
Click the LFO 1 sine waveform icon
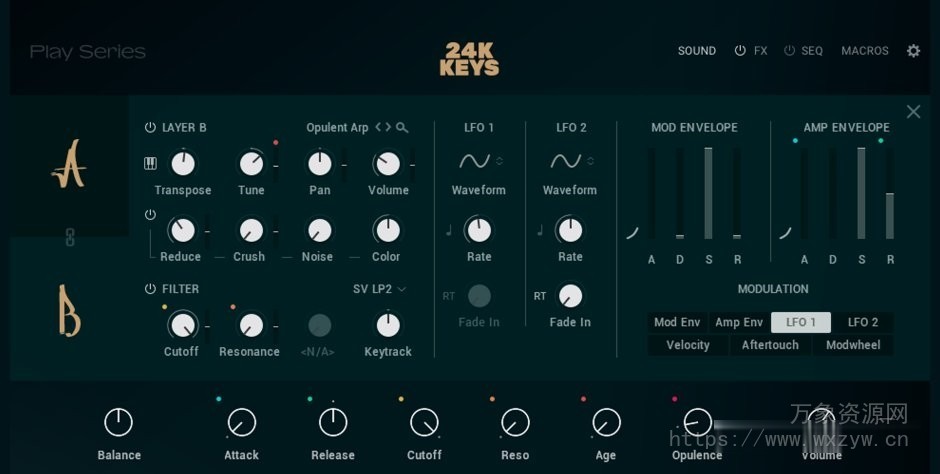tap(473, 161)
